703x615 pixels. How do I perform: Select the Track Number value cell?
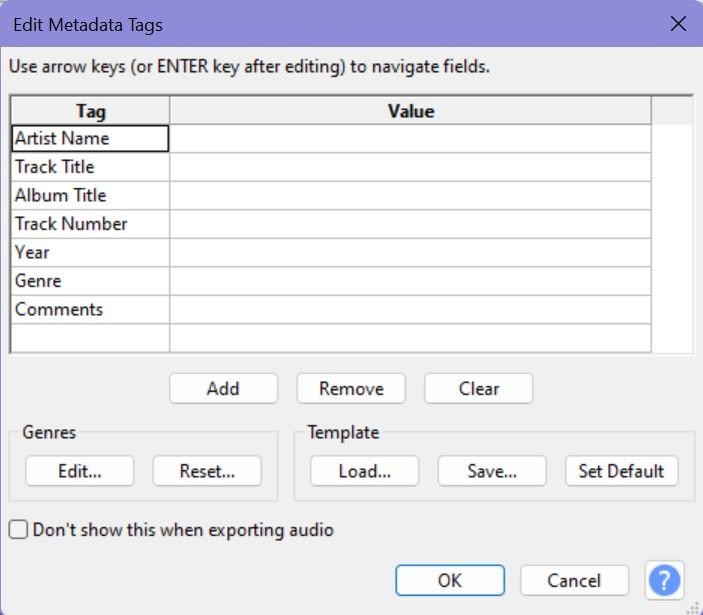point(410,224)
